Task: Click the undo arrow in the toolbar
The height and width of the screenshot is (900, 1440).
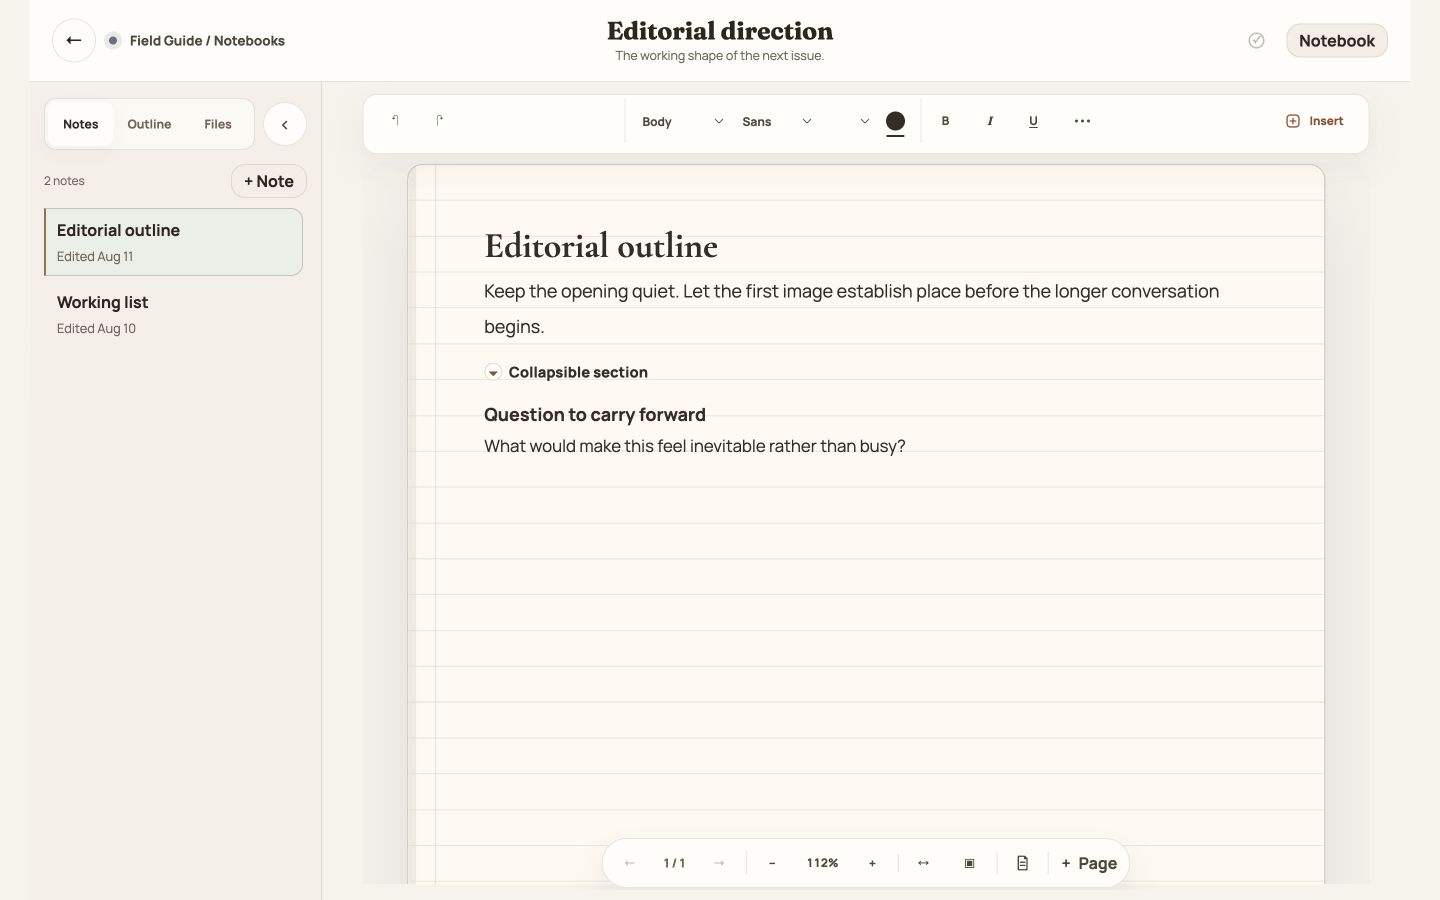Action: pyautogui.click(x=396, y=121)
